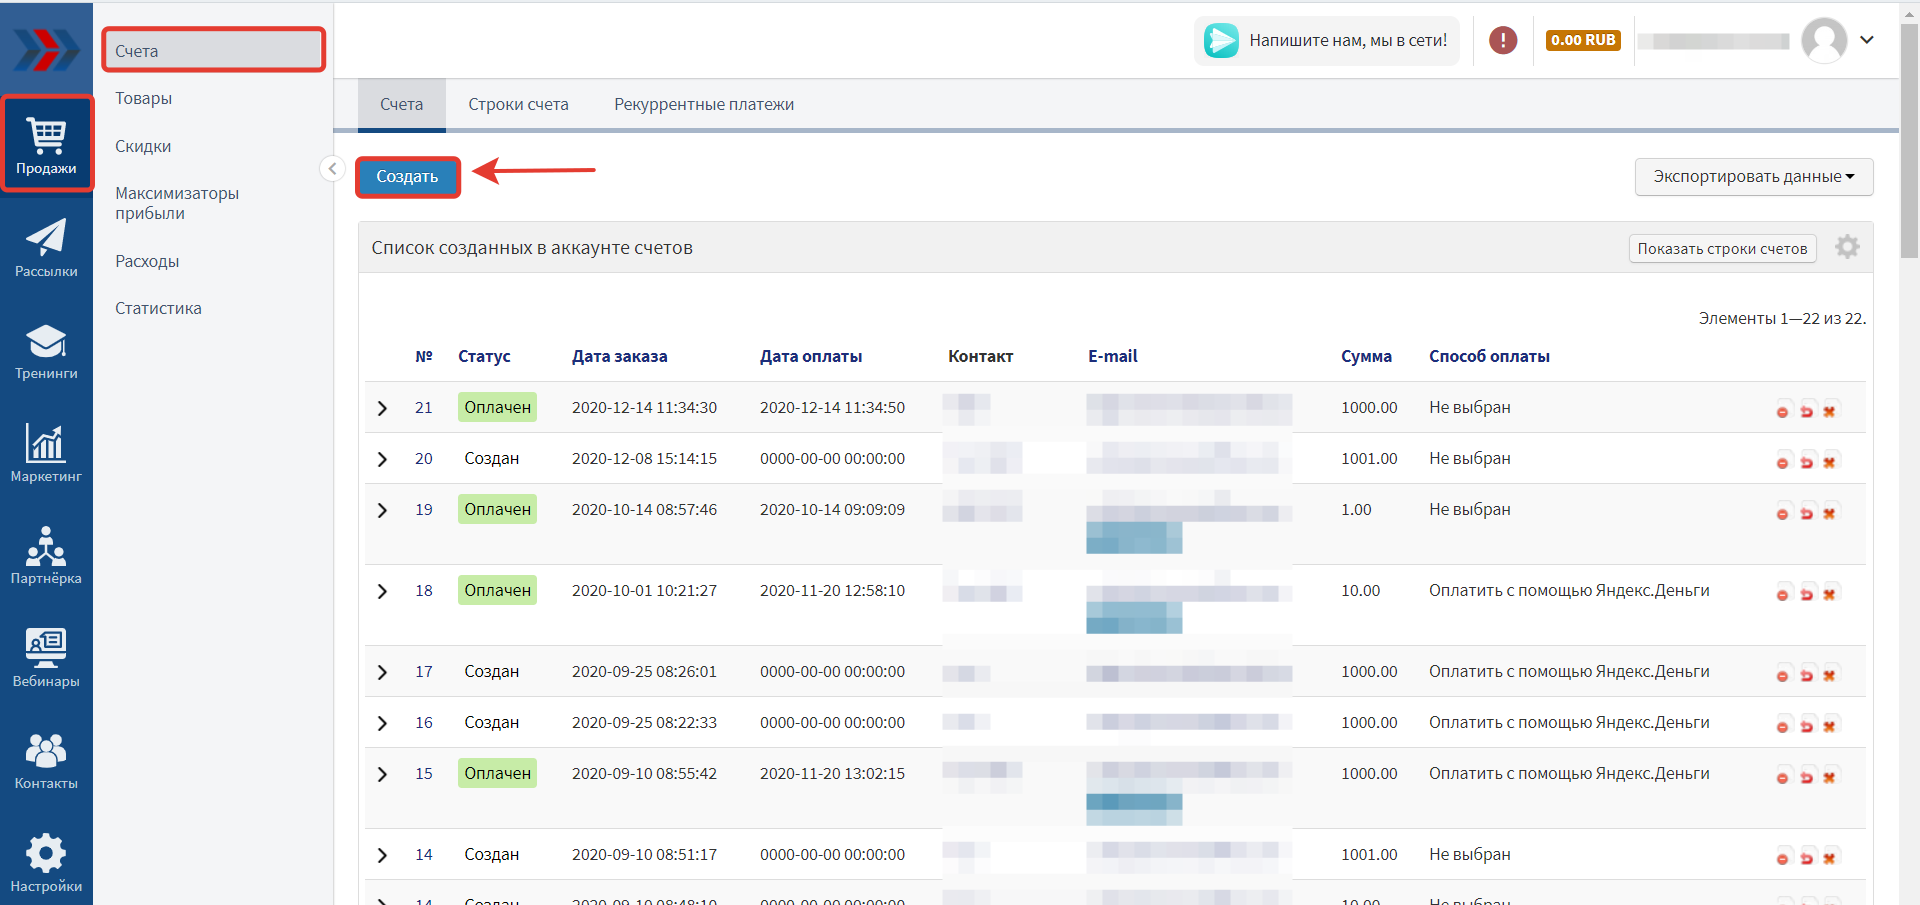Click the red double-arrow logo
Viewport: 1920px width, 905px height.
(46, 48)
